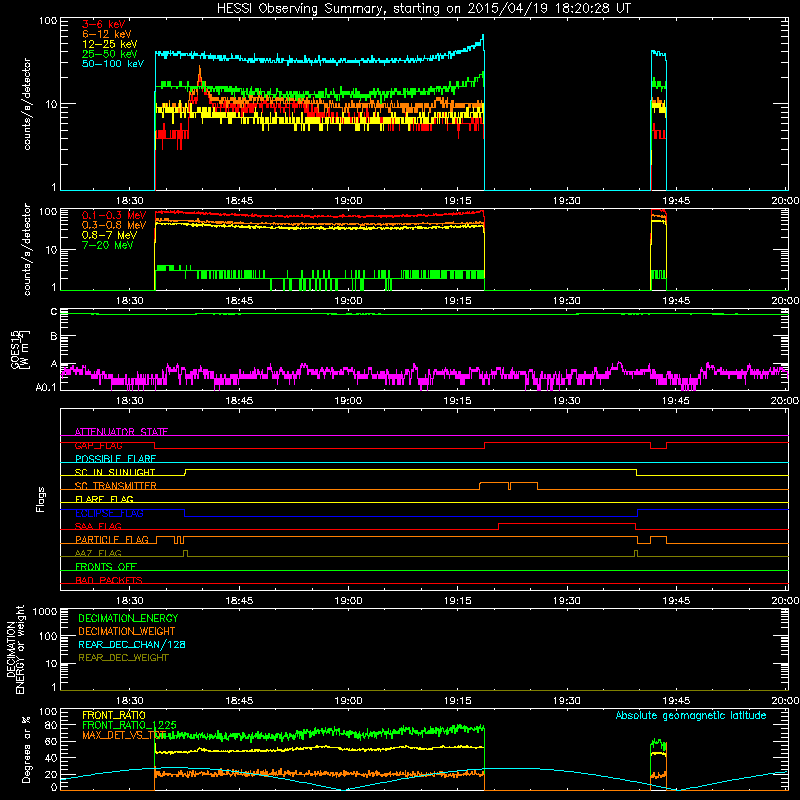800x800 pixels.
Task: Click the GAP_FLAG dip near 19:42
Action: point(658,448)
